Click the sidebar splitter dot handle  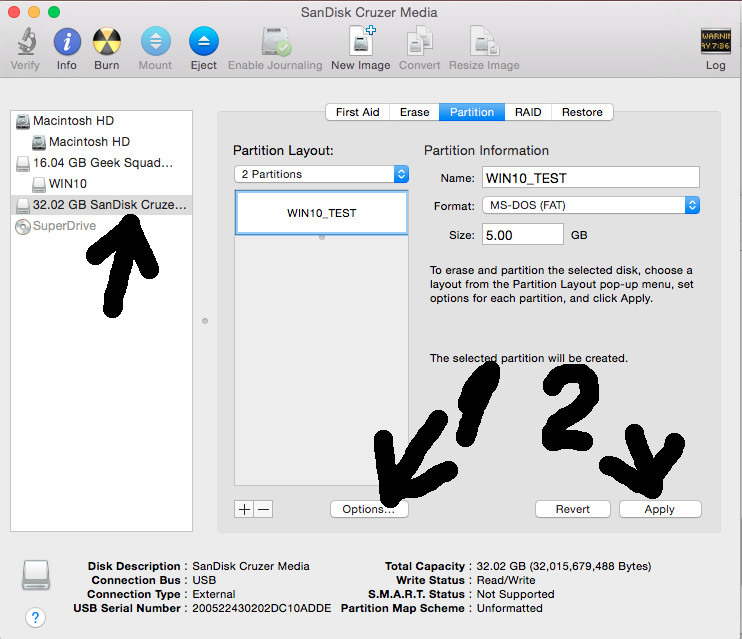(x=205, y=321)
